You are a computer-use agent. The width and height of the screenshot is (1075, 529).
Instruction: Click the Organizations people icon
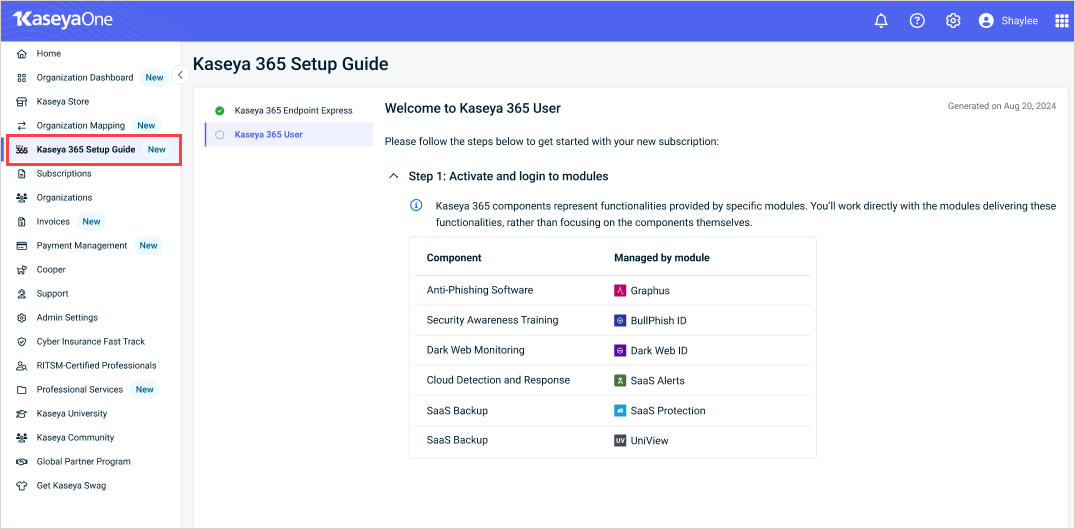pos(22,197)
